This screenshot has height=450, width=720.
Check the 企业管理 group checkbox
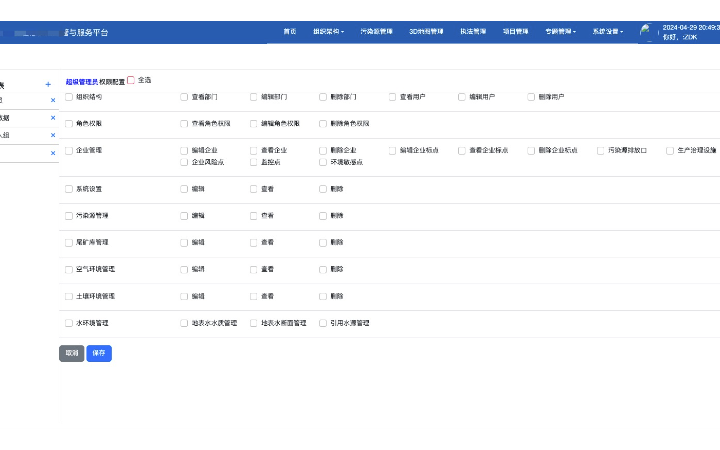click(69, 151)
